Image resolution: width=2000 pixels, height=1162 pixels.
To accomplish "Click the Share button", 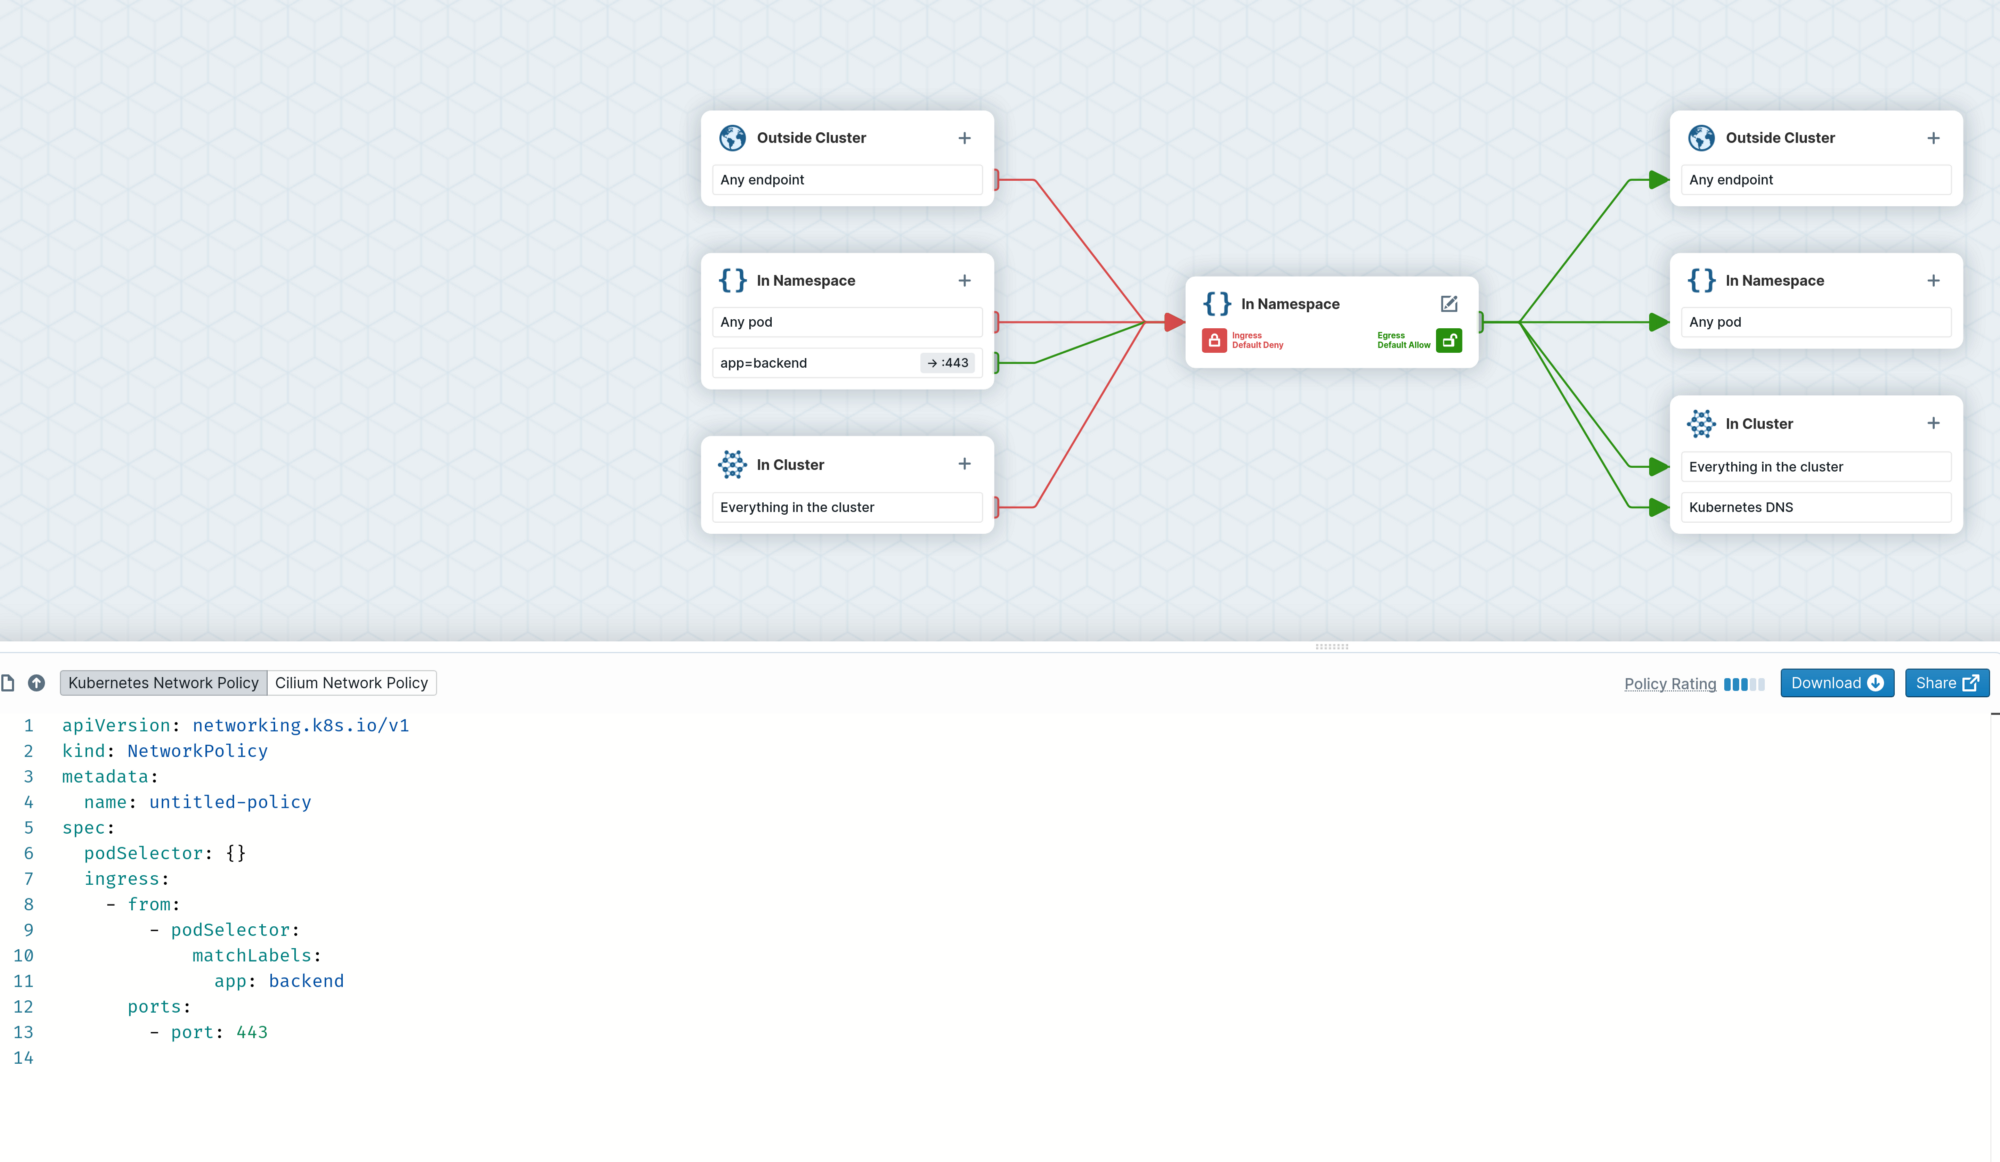I will tap(1946, 683).
